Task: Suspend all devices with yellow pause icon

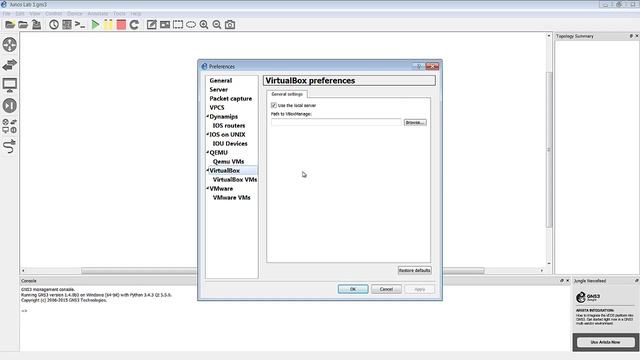Action: (108, 24)
